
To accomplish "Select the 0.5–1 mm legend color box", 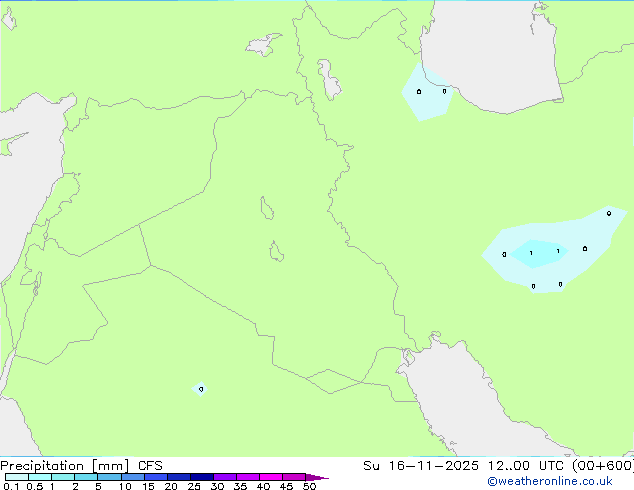I will [x=40, y=477].
